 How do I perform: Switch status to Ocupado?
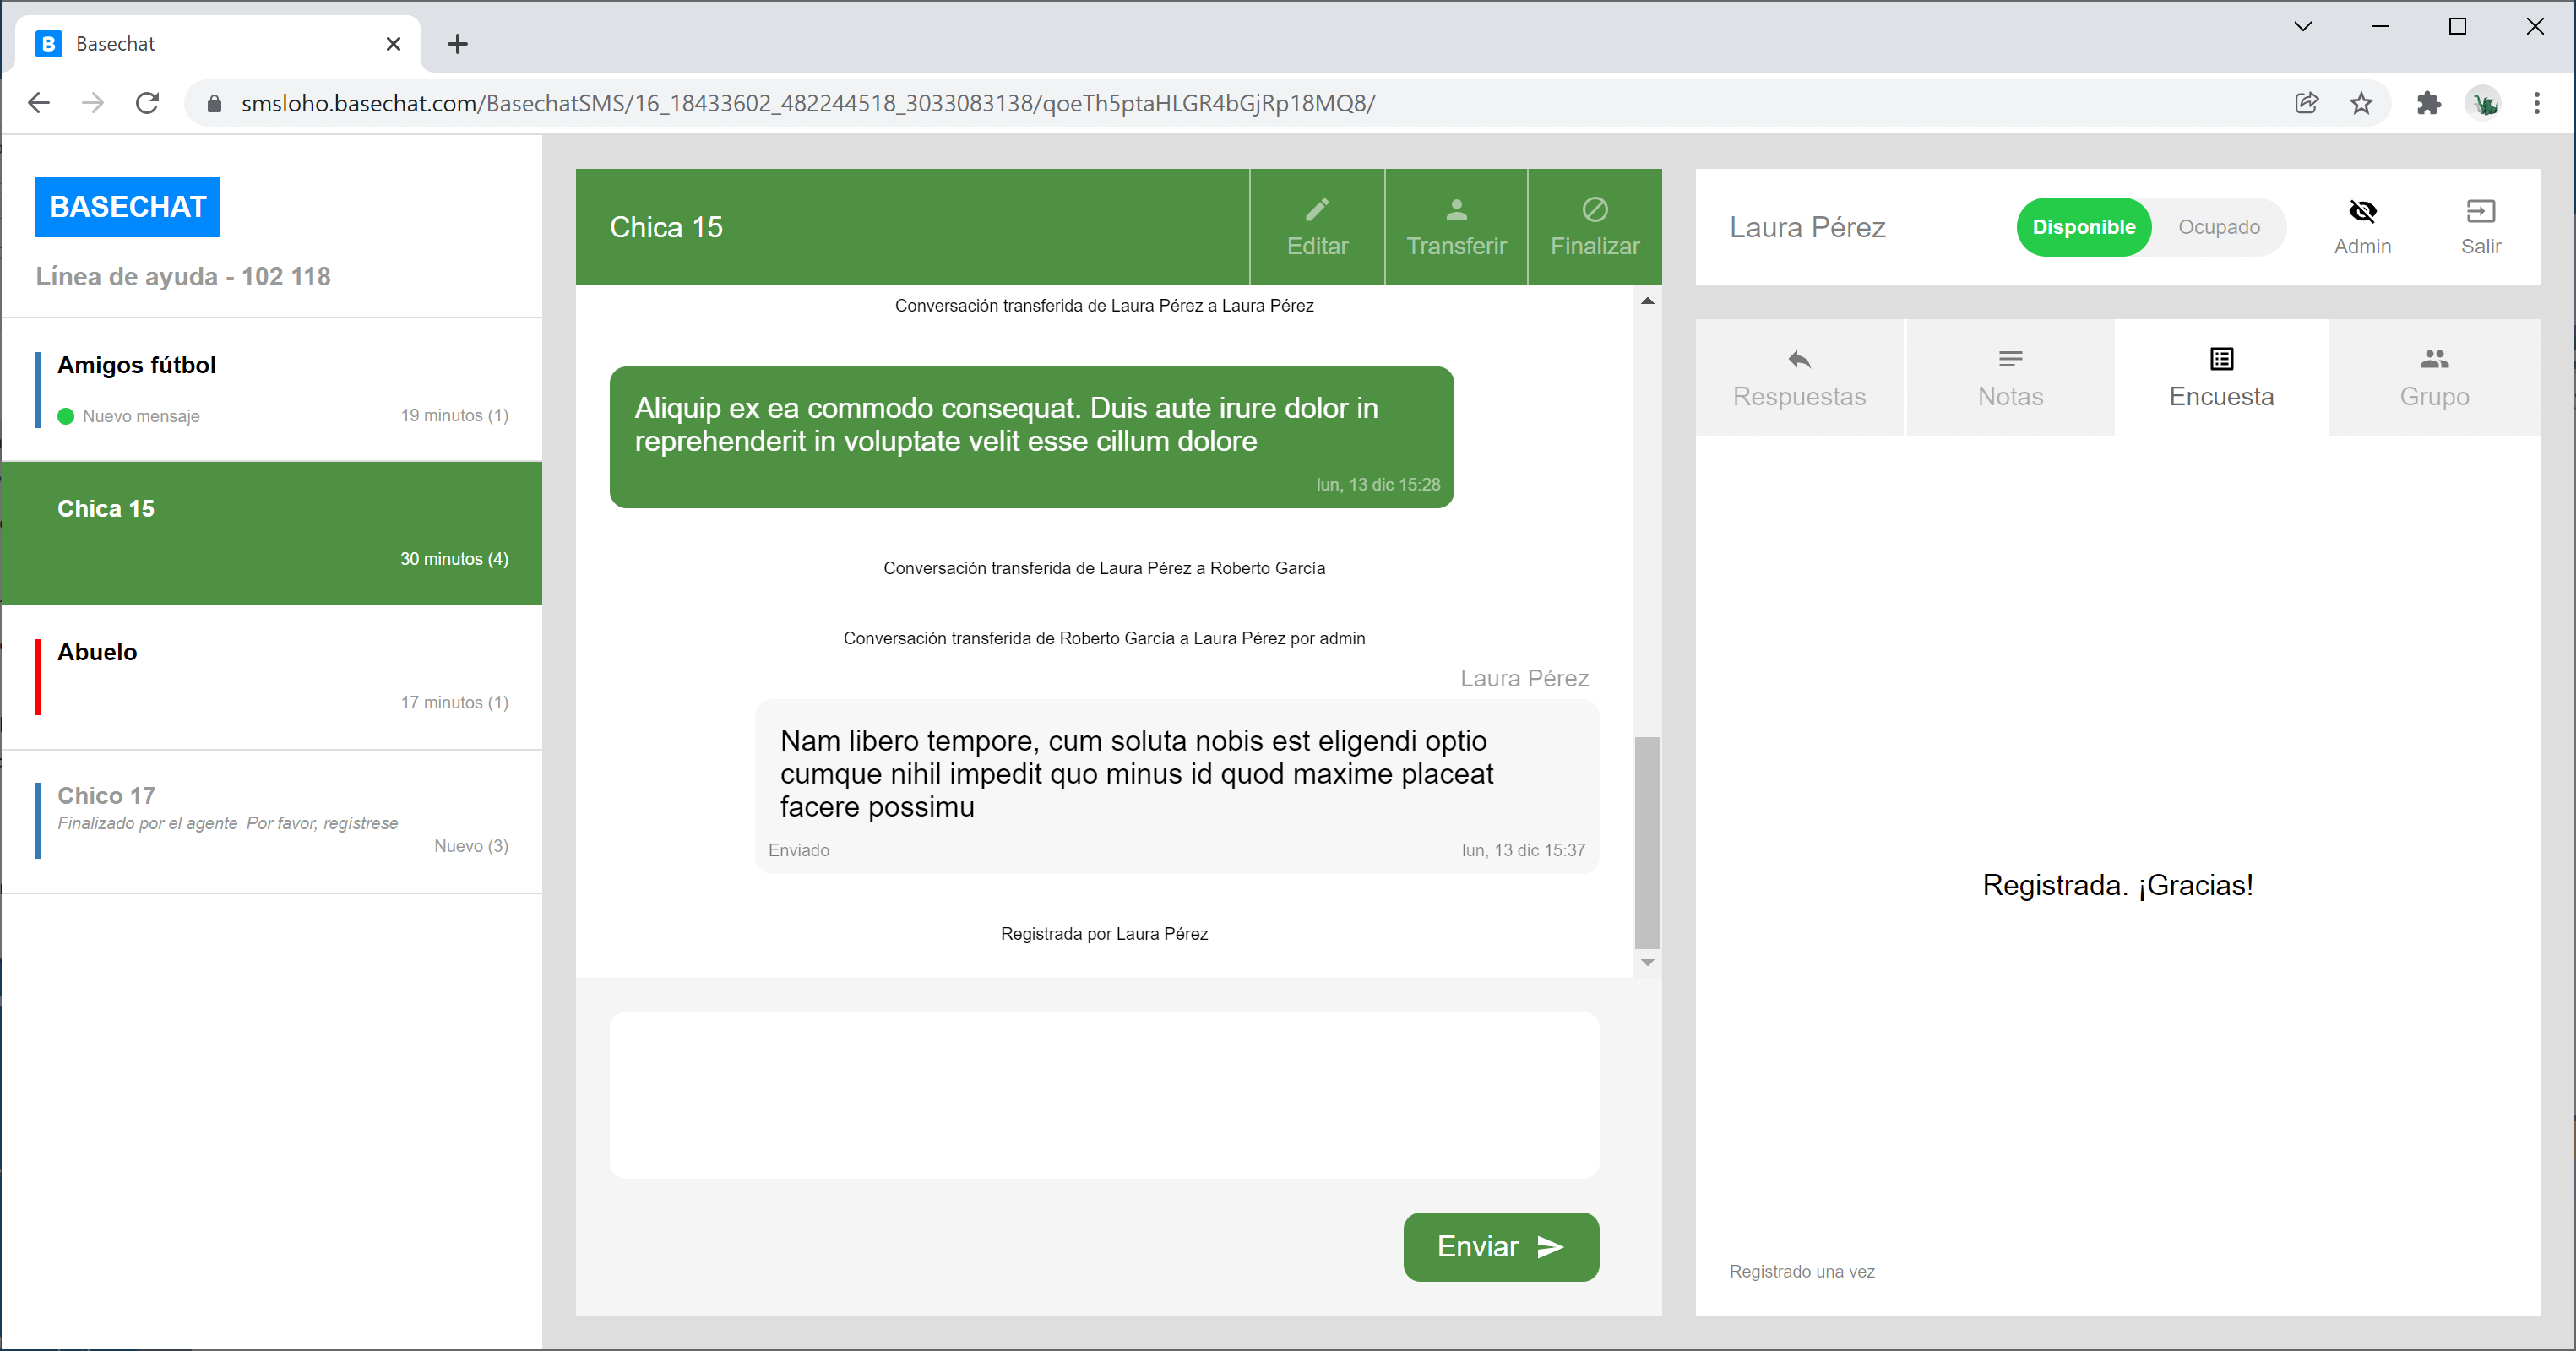pyautogui.click(x=2218, y=227)
